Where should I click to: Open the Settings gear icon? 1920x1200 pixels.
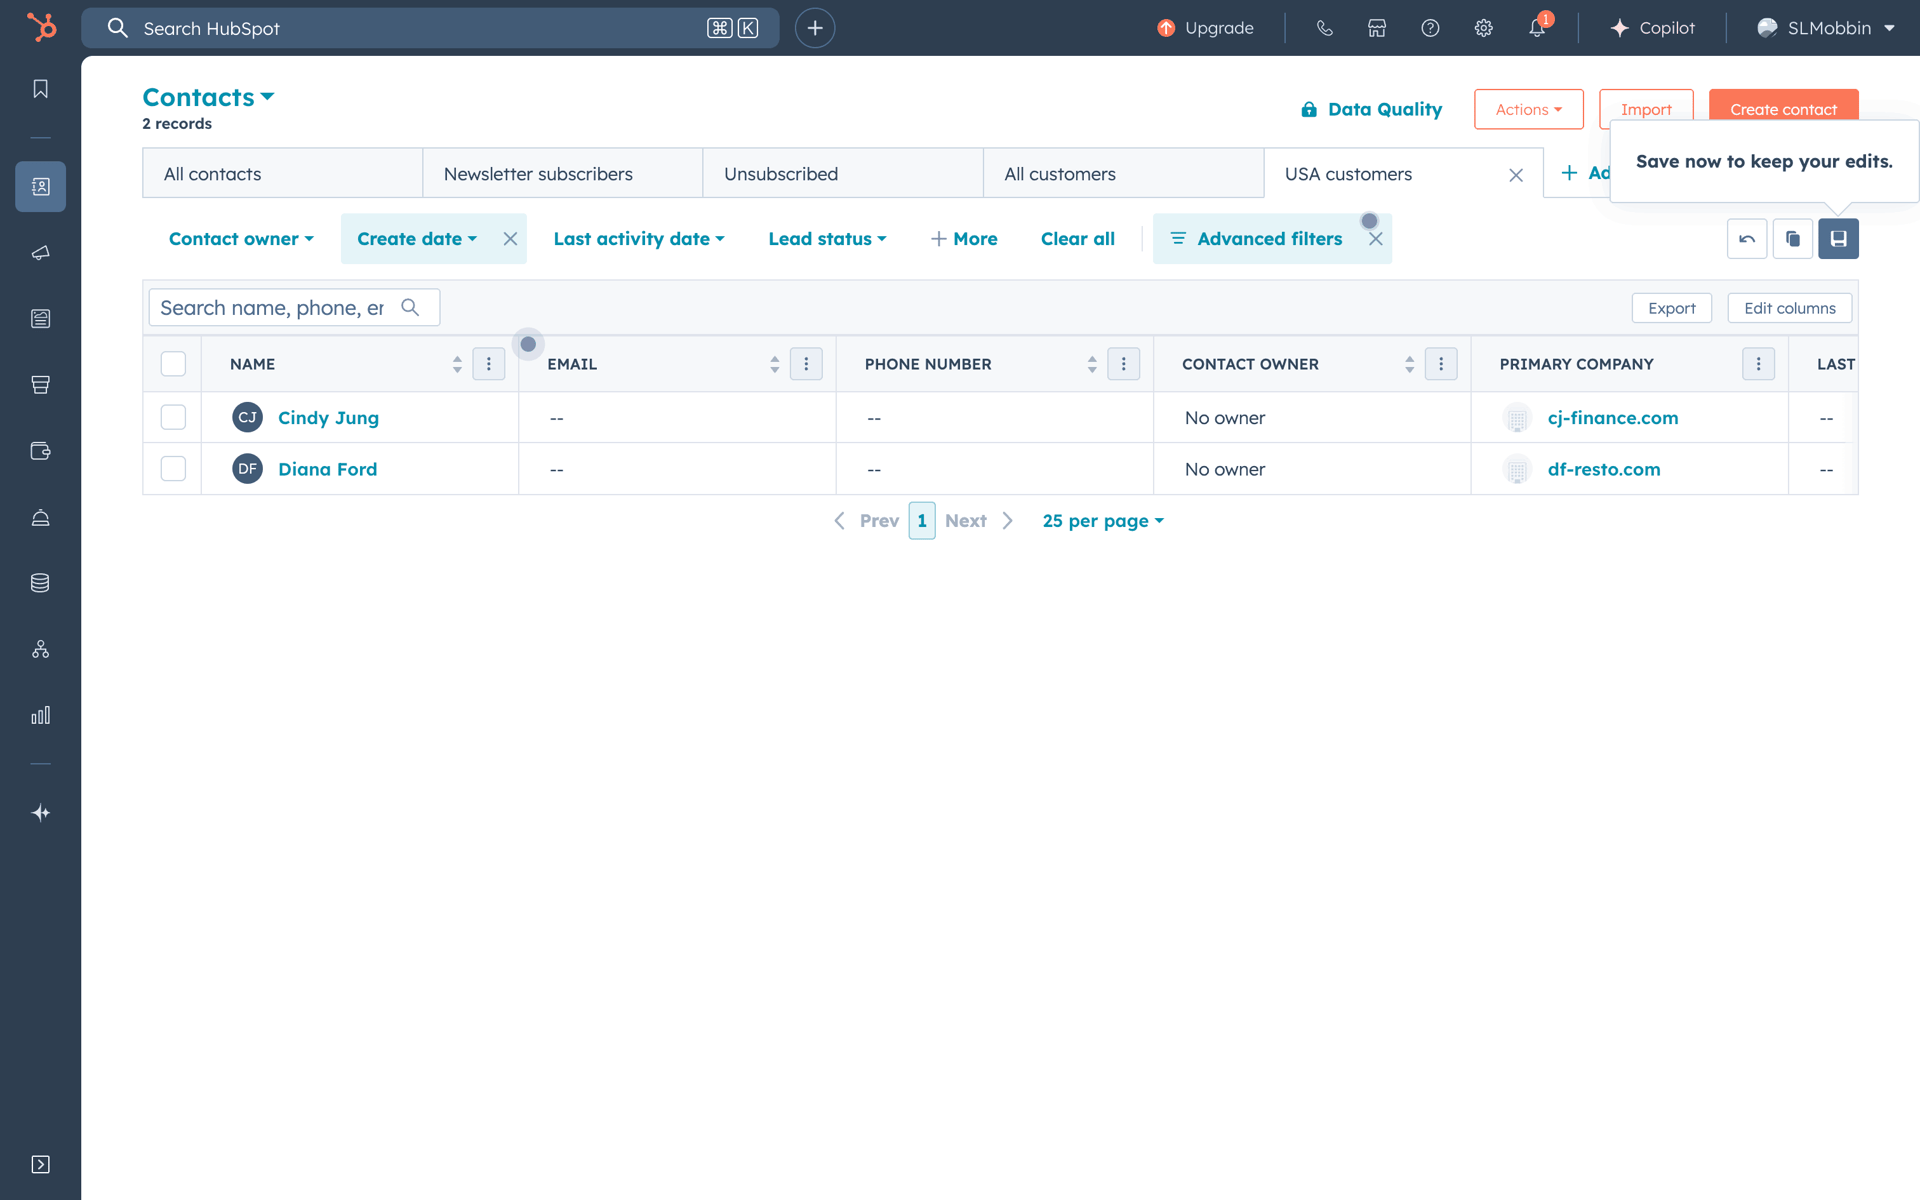click(1483, 28)
